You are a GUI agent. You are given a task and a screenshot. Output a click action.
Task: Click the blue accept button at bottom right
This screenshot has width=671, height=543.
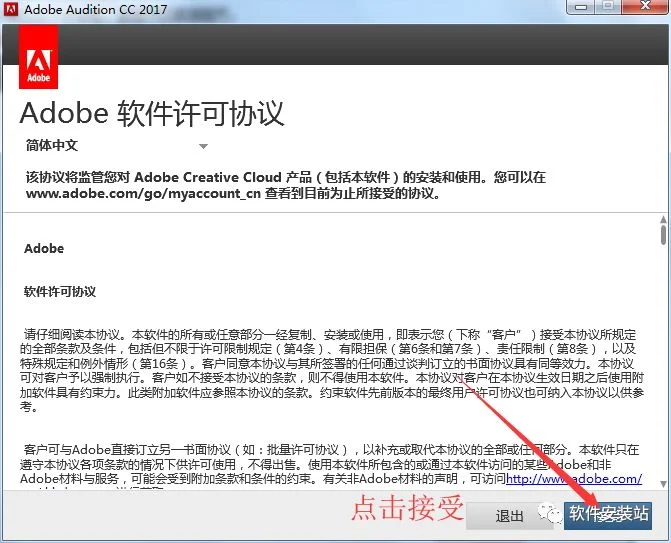[608, 515]
